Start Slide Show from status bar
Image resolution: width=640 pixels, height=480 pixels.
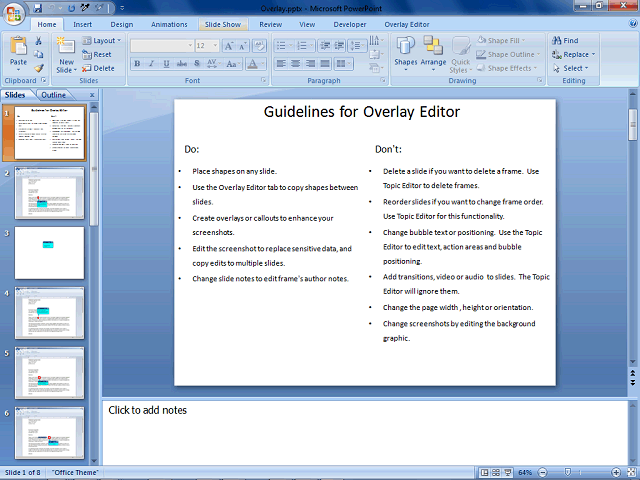[507, 473]
